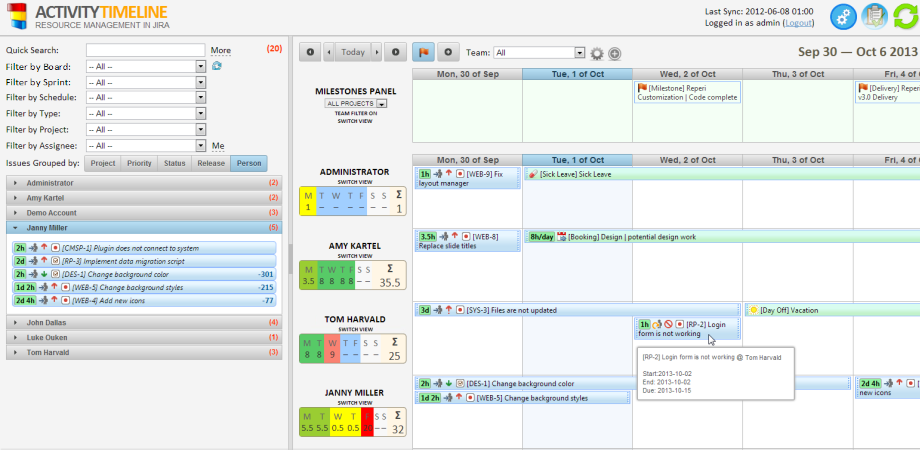Open the ALL PROJECTS milestone dropdown

pyautogui.click(x=355, y=103)
